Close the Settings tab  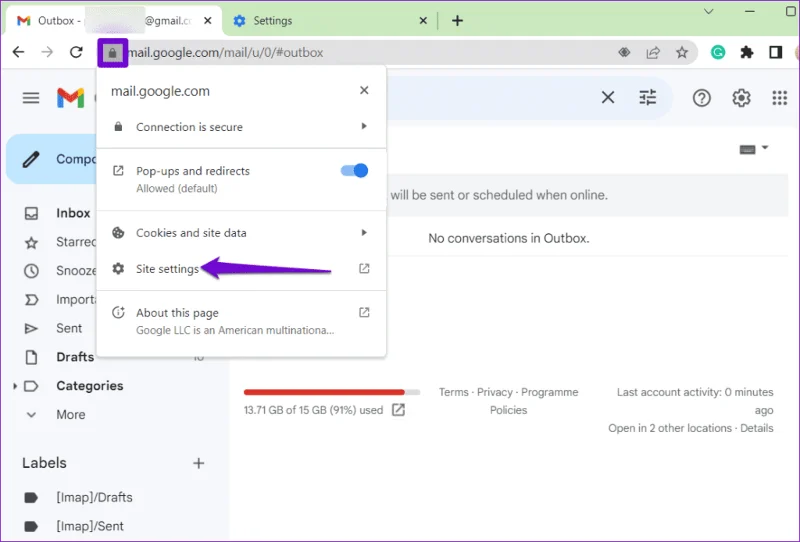click(423, 20)
